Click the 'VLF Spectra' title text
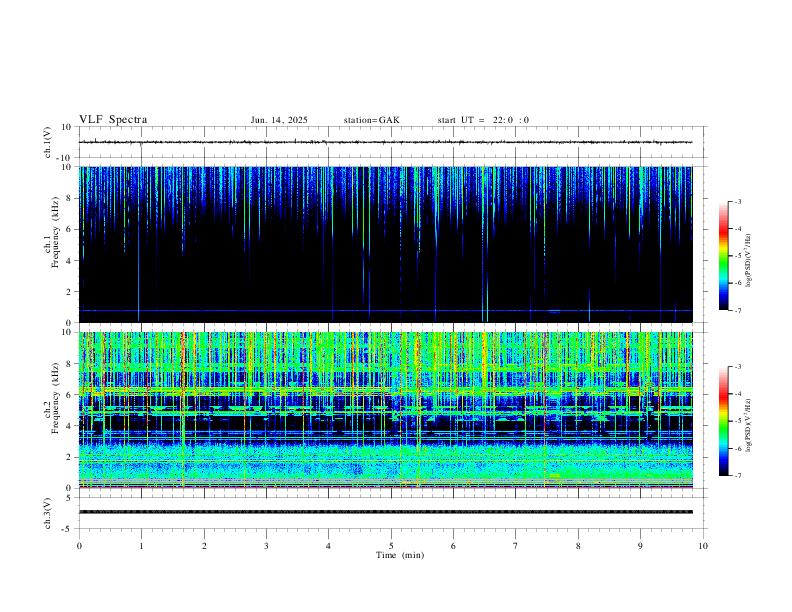Image resolution: width=792 pixels, height=612 pixels. [x=113, y=120]
